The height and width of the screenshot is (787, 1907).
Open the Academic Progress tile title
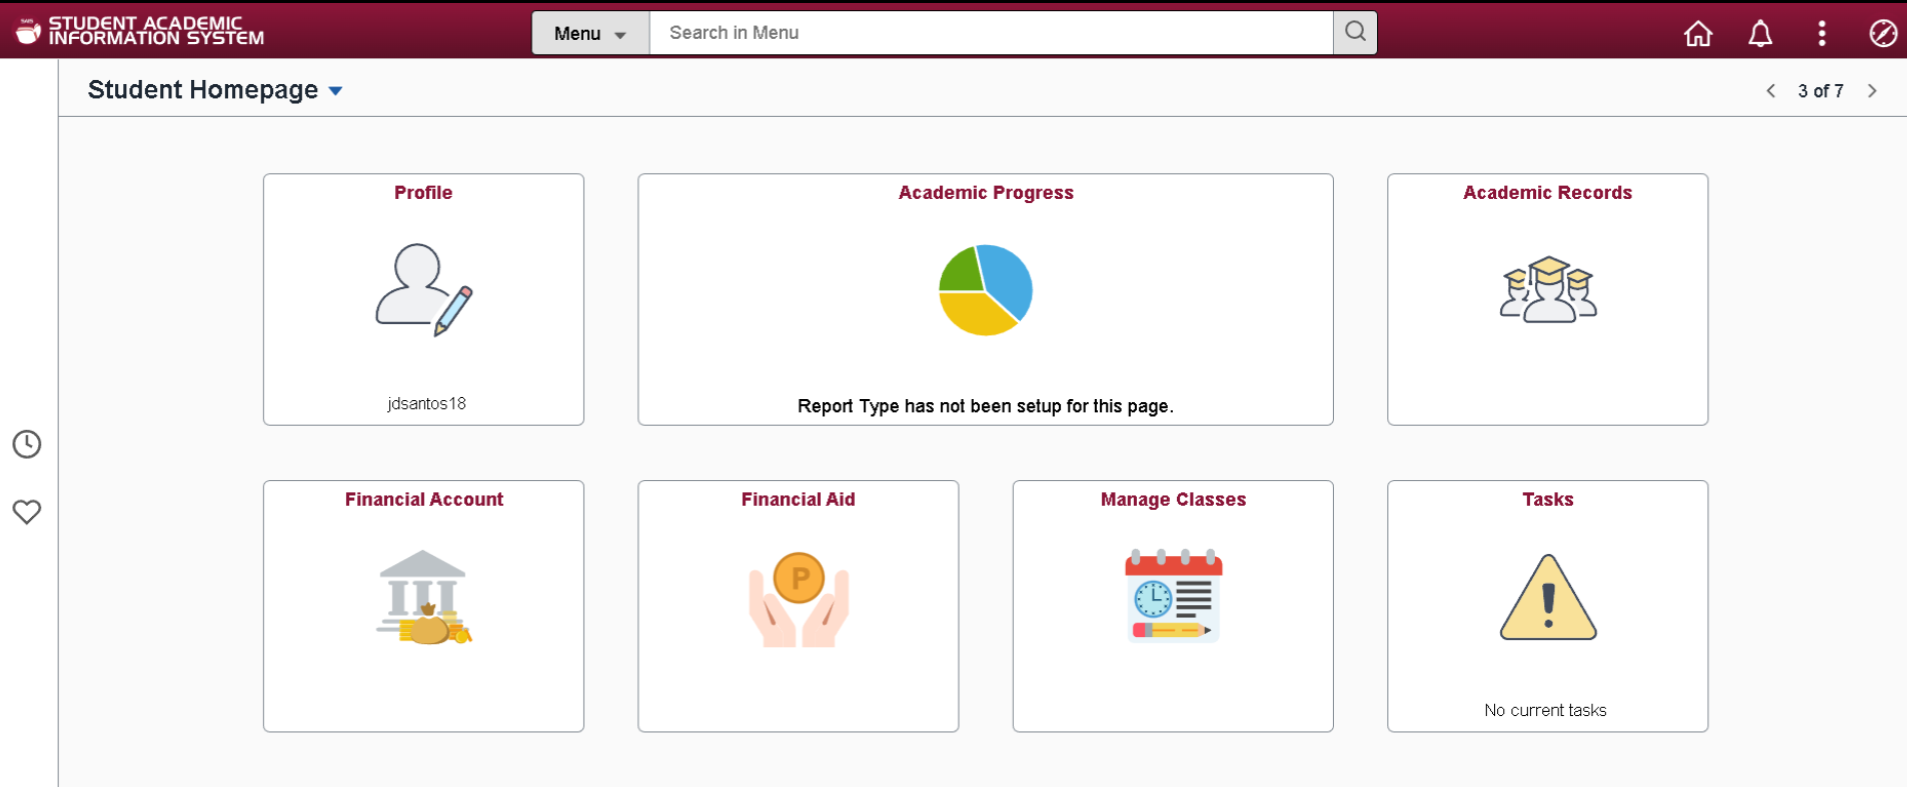coord(986,193)
